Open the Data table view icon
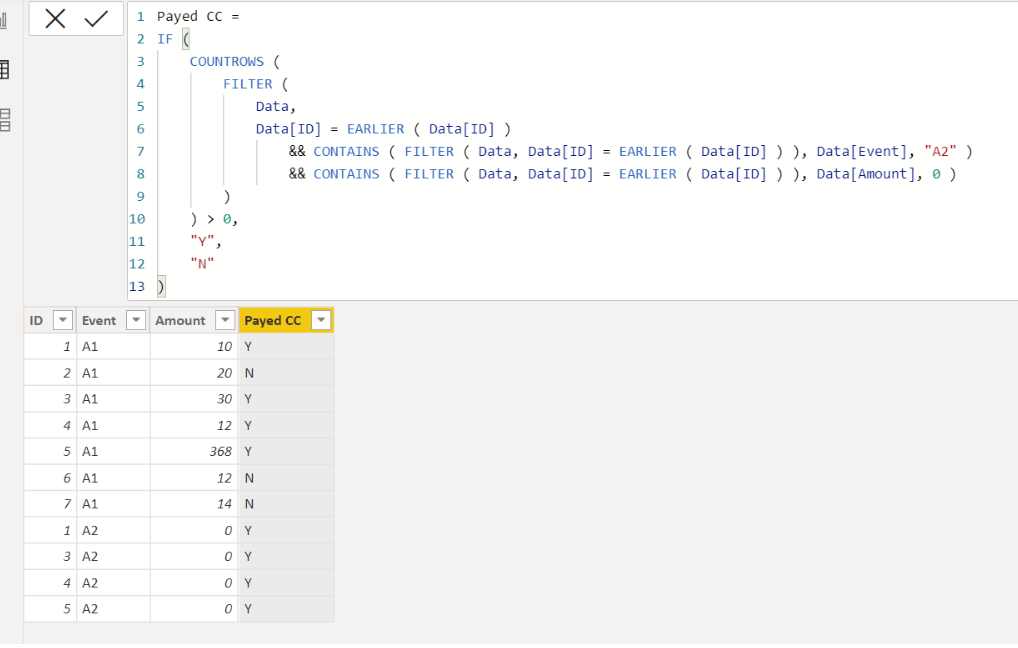1018x648 pixels. point(4,70)
